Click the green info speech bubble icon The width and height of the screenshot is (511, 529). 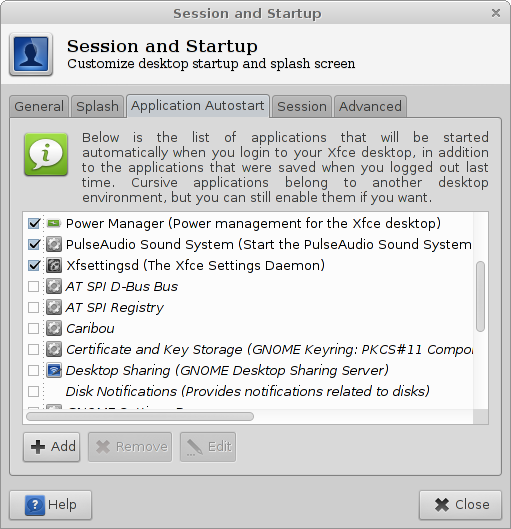(46, 155)
